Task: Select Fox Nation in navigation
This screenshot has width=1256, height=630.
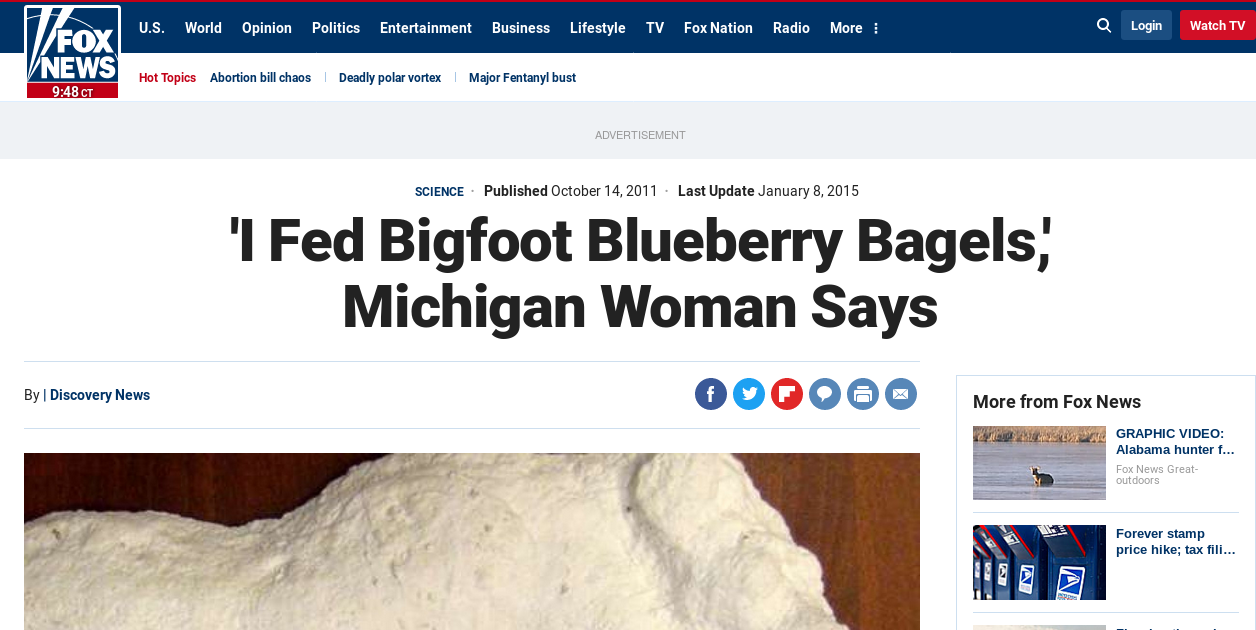Action: pyautogui.click(x=718, y=28)
